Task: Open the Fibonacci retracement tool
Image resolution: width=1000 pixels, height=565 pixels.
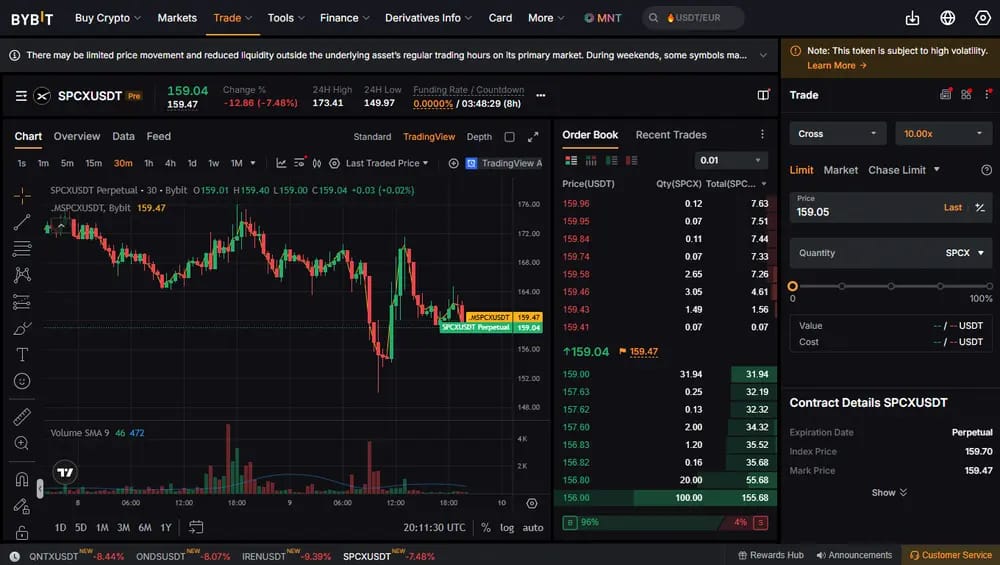Action: point(22,248)
